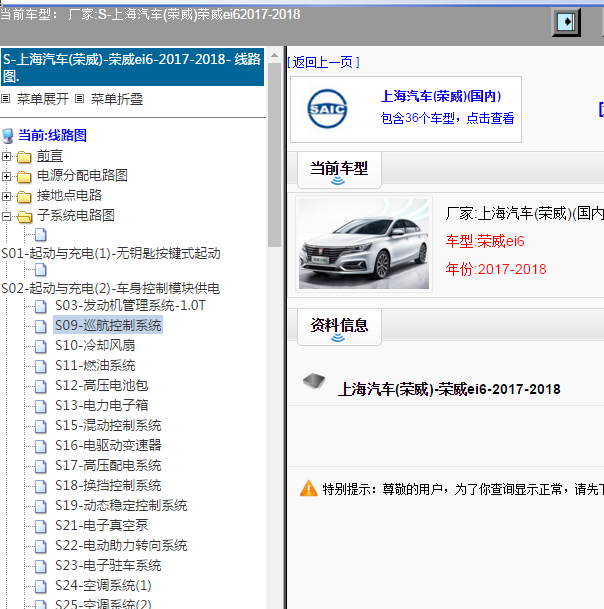Click the Roewe ei6 car thumbnail
Screen dimensions: 604x609
coord(364,244)
